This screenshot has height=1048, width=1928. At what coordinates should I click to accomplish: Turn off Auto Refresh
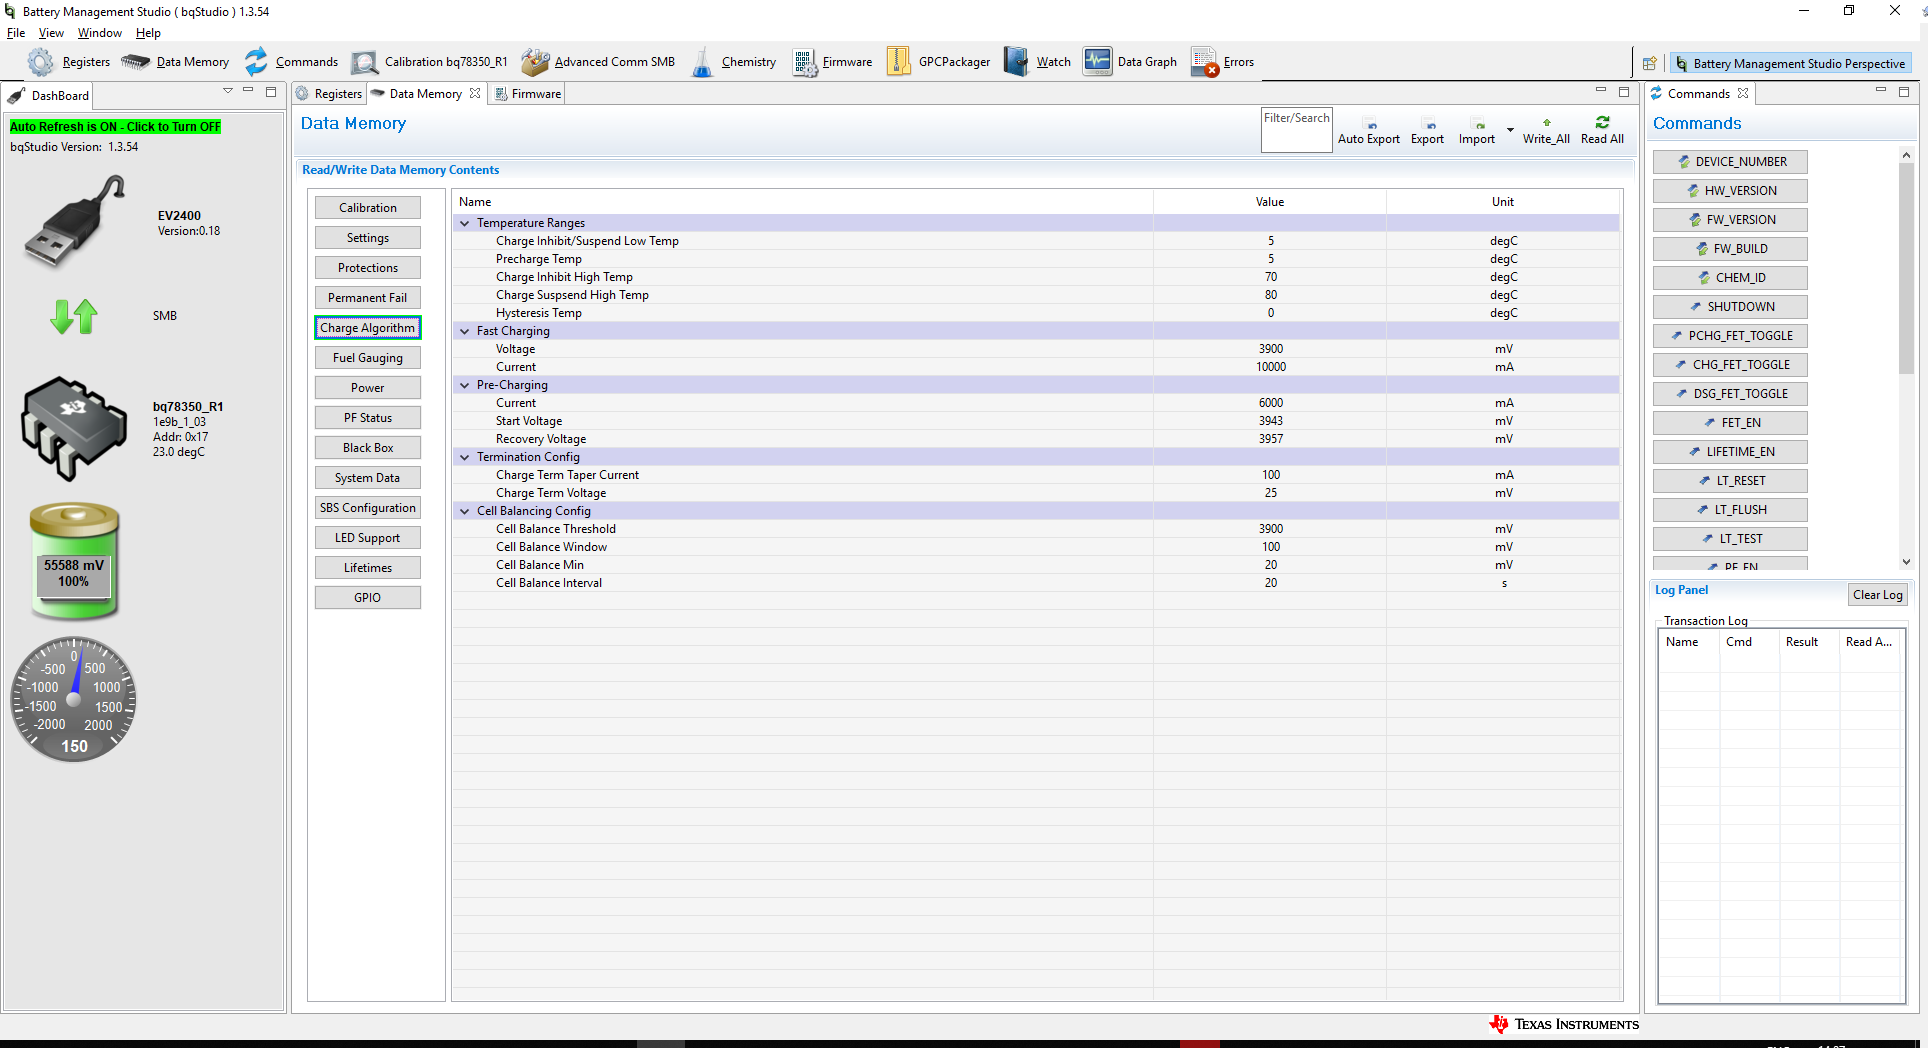pos(115,127)
